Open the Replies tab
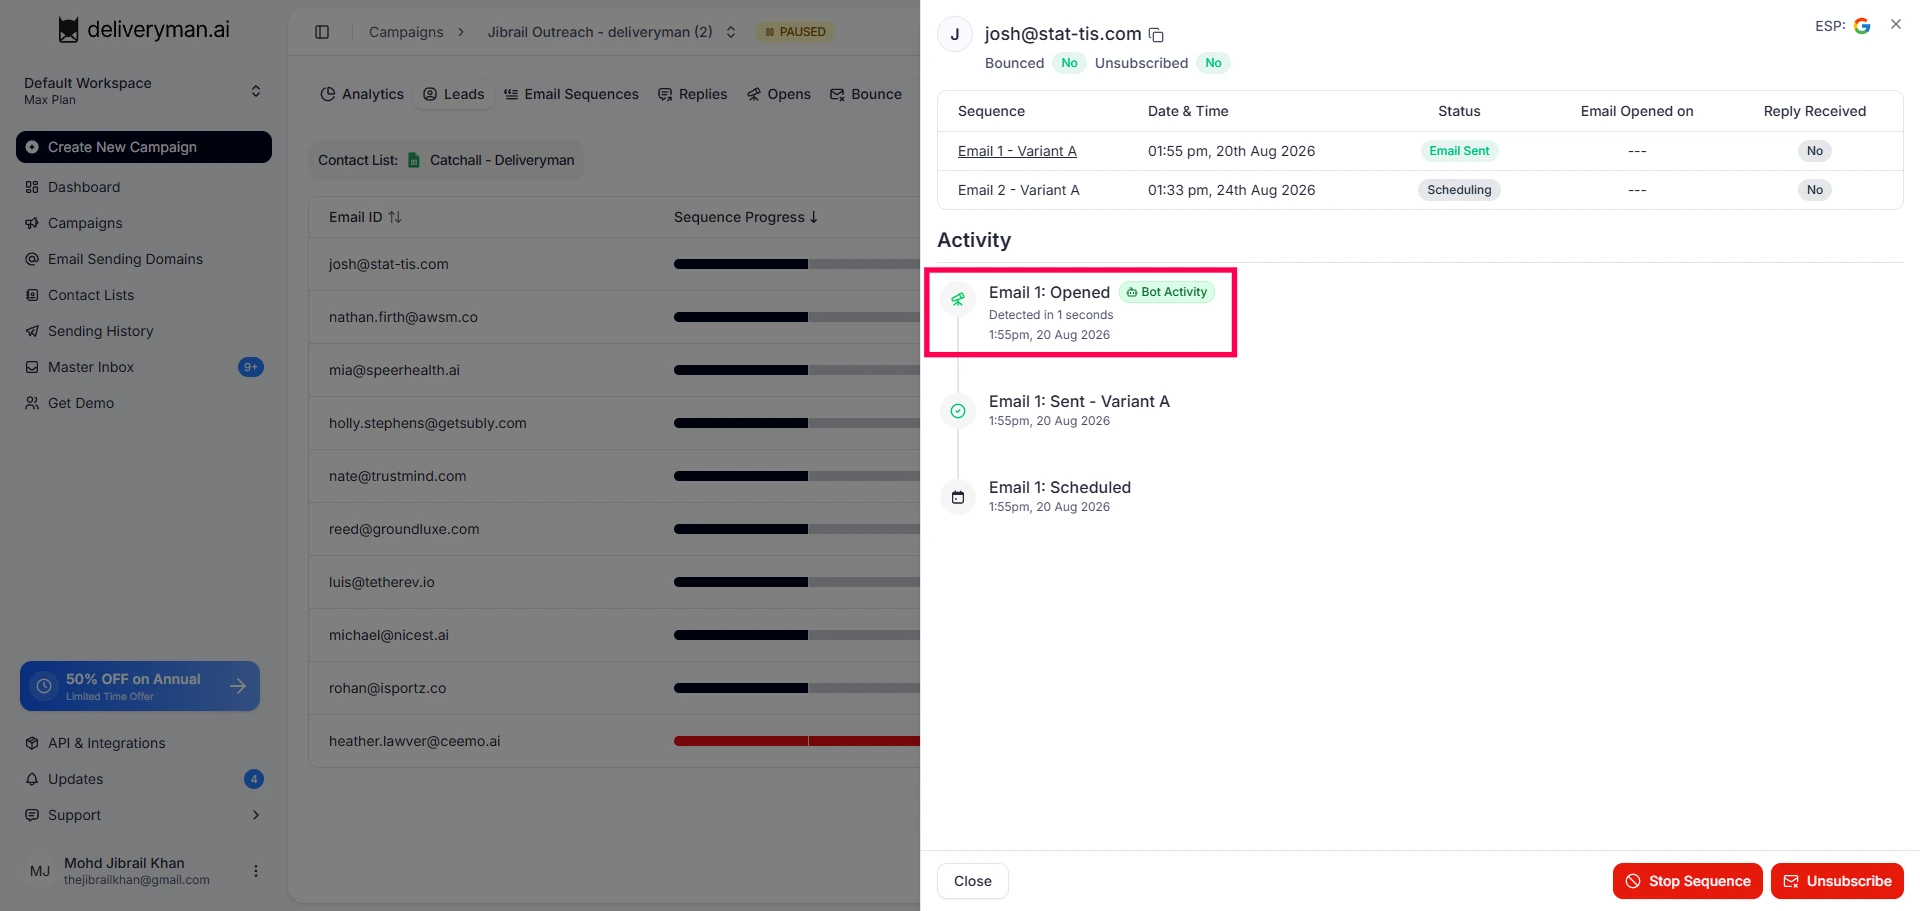This screenshot has width=1920, height=911. [693, 94]
